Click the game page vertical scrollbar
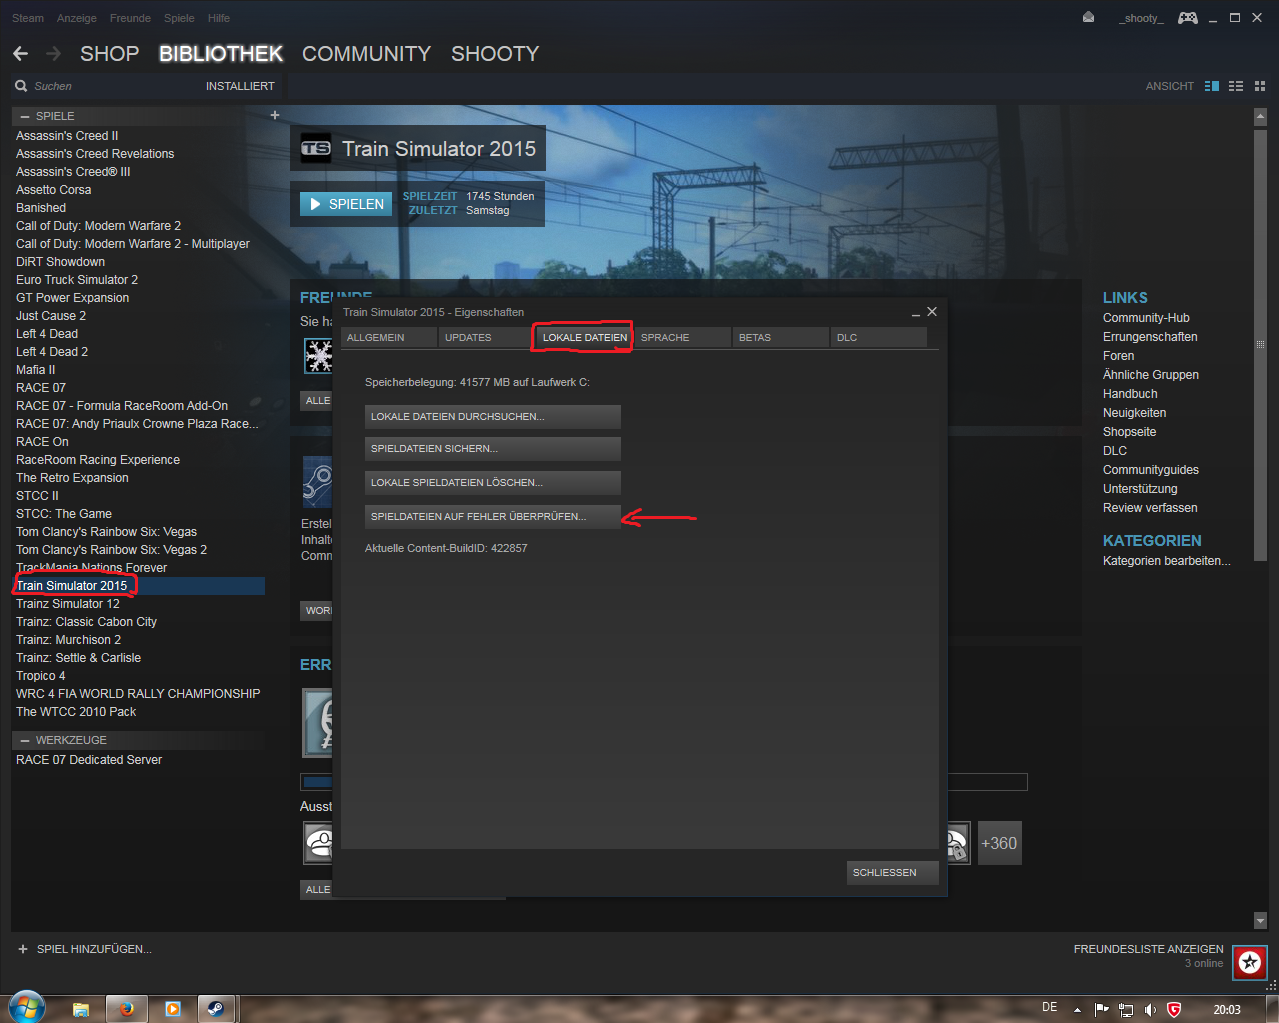1279x1023 pixels. click(1260, 343)
